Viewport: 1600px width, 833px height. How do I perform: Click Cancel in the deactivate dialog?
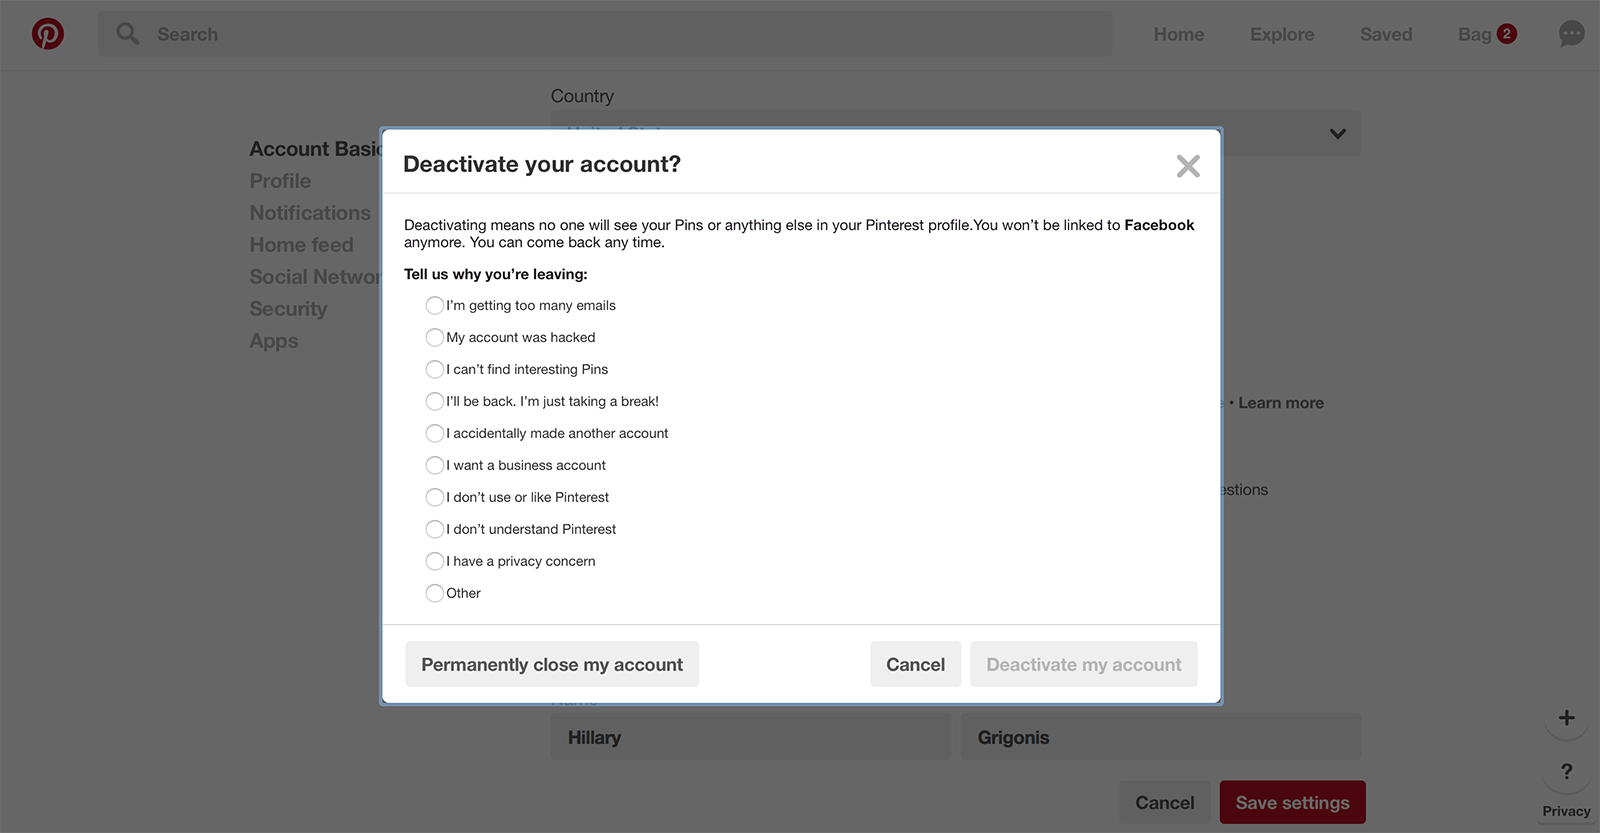915,665
